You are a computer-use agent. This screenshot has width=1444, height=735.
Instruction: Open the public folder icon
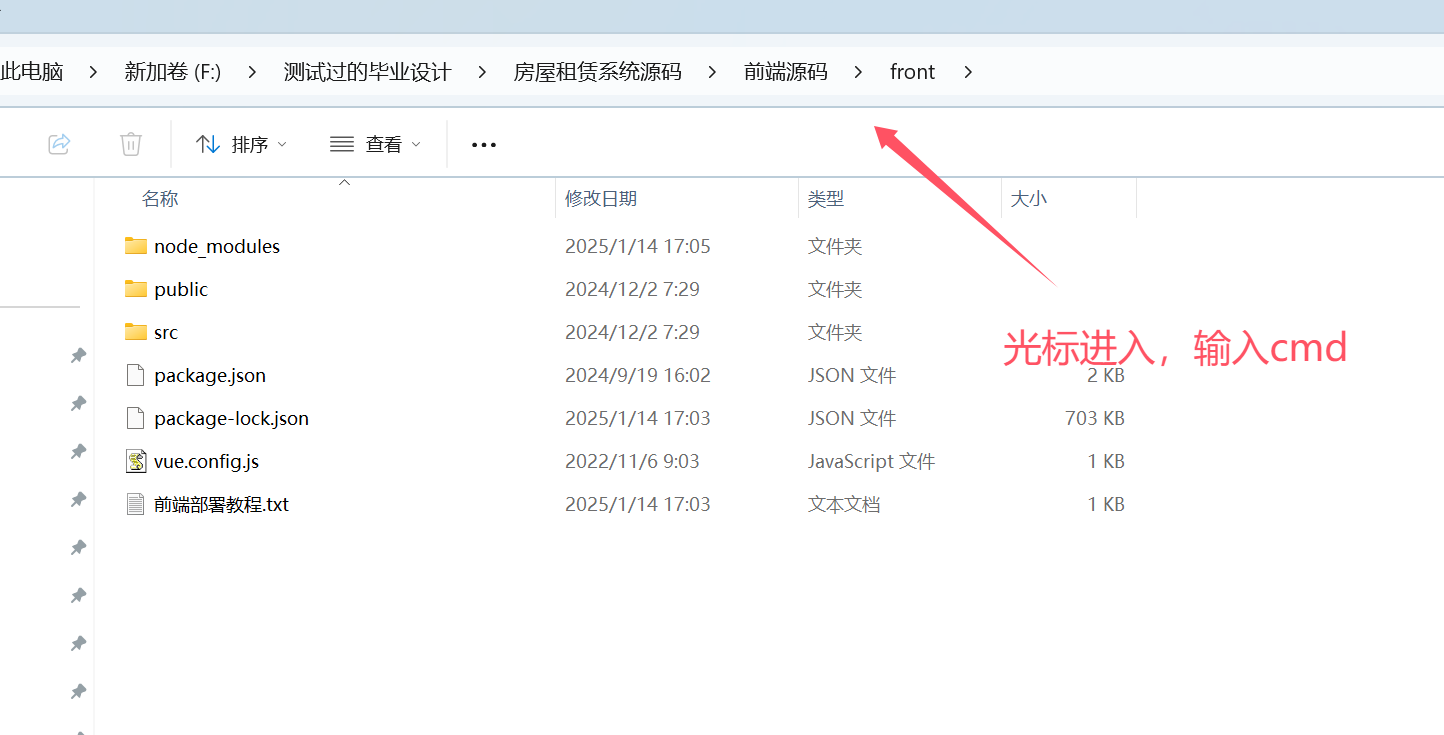136,289
